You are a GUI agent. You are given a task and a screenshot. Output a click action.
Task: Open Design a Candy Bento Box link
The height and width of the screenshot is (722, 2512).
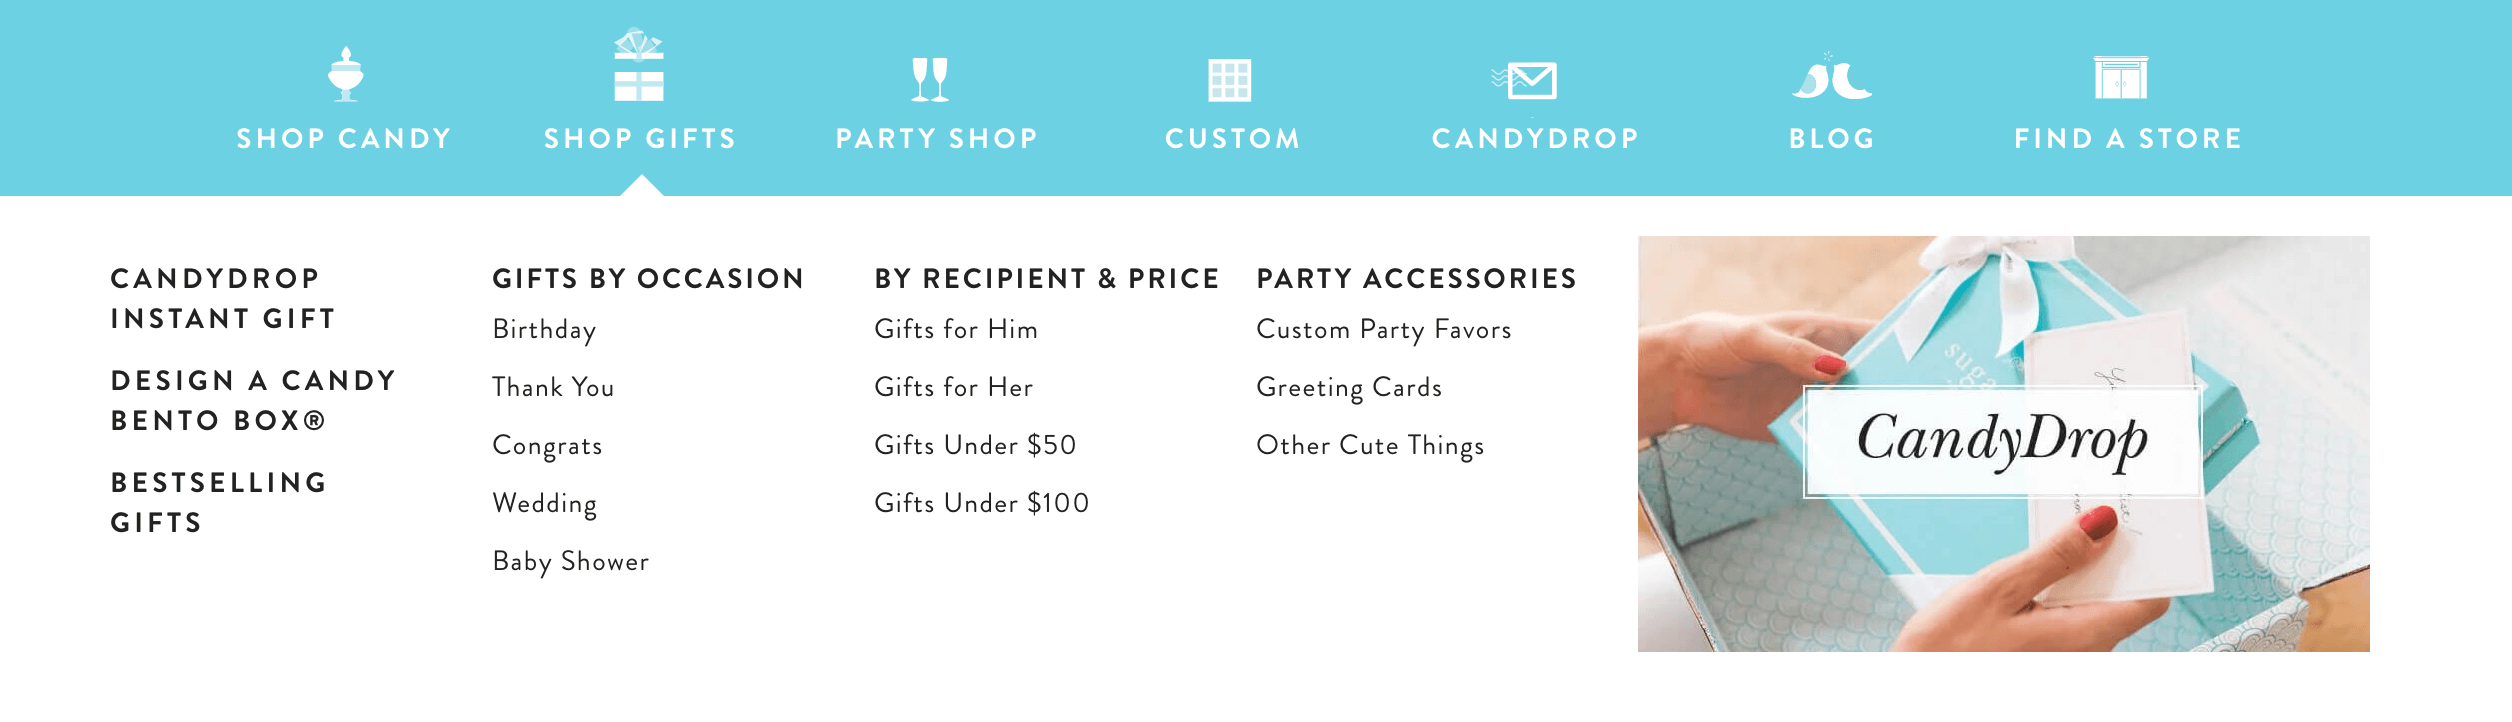click(x=253, y=400)
